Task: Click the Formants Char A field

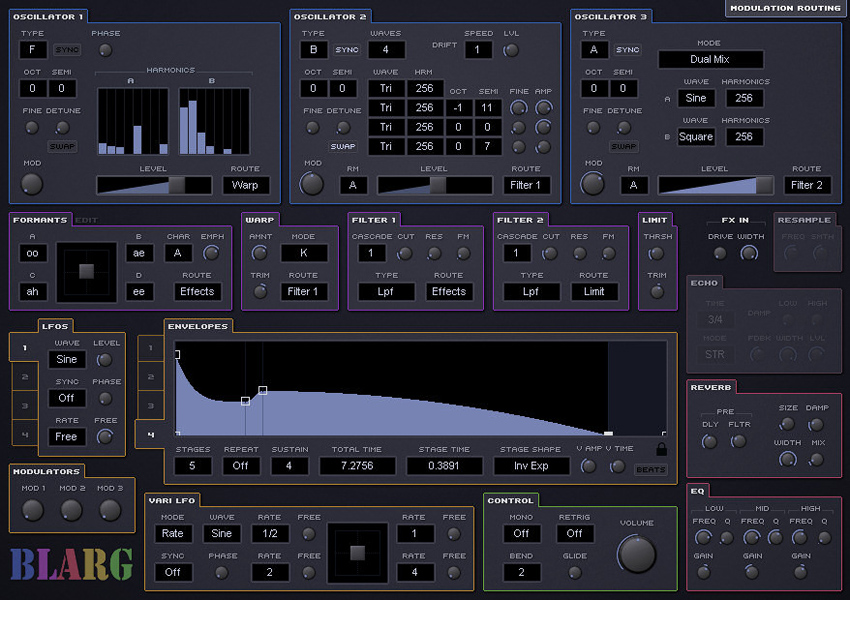Action: (178, 253)
